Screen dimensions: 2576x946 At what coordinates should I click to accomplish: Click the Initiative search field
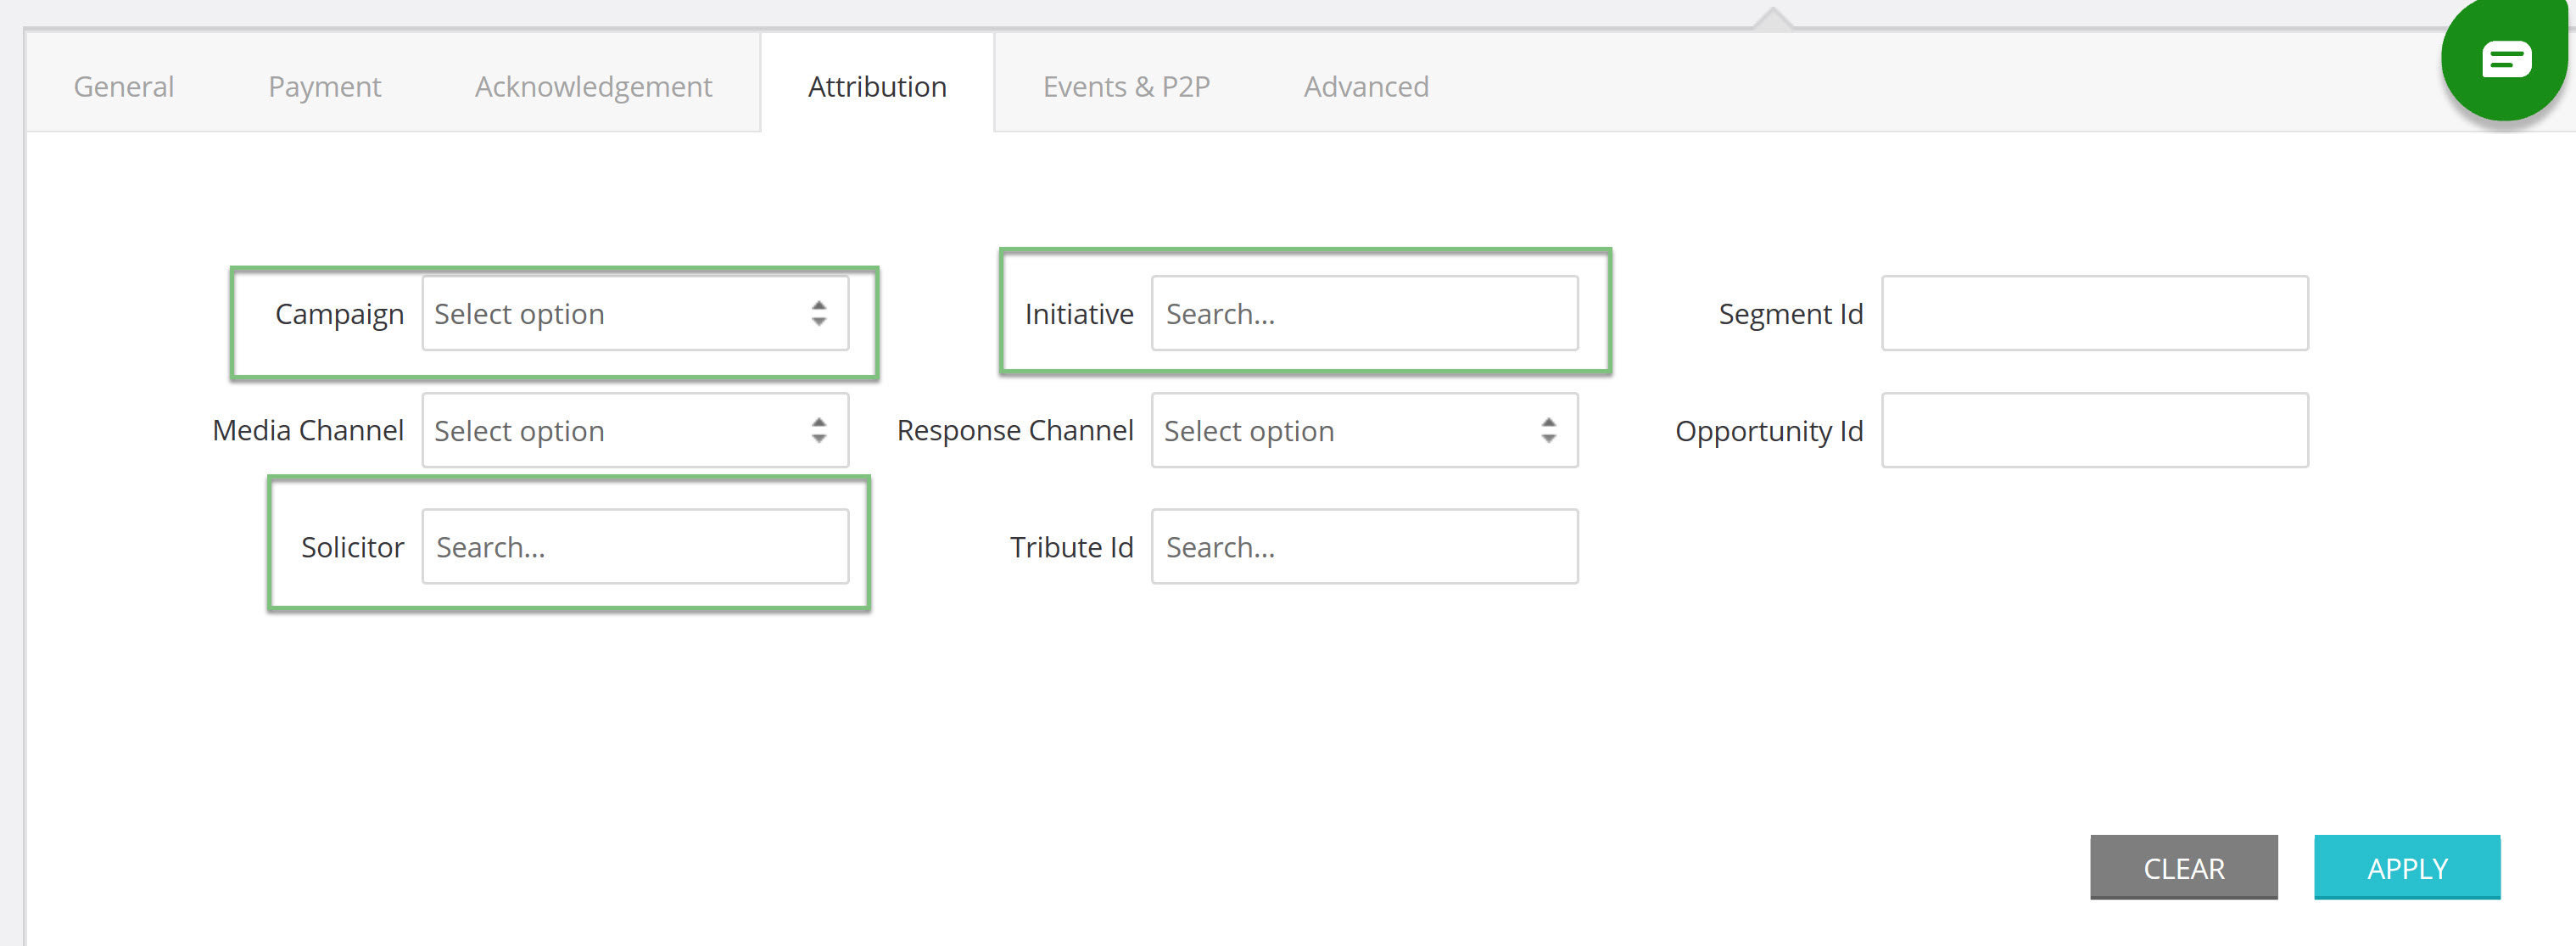click(1365, 314)
